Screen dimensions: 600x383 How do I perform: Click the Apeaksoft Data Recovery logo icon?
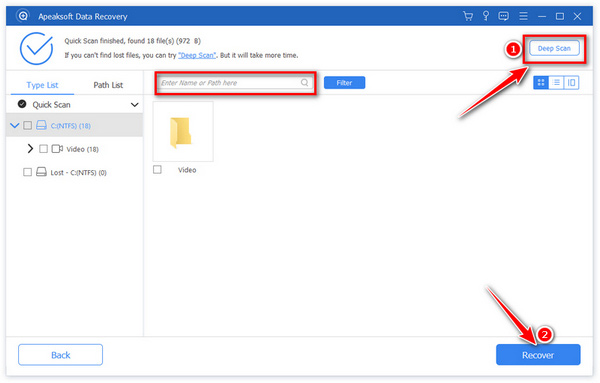[23, 16]
